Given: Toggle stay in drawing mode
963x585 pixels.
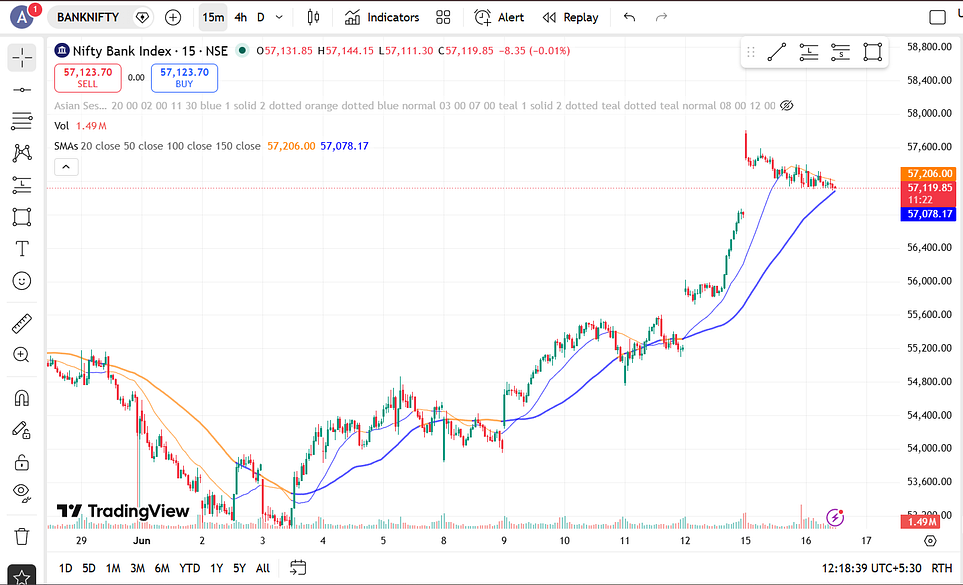Looking at the screenshot, I should point(22,430).
